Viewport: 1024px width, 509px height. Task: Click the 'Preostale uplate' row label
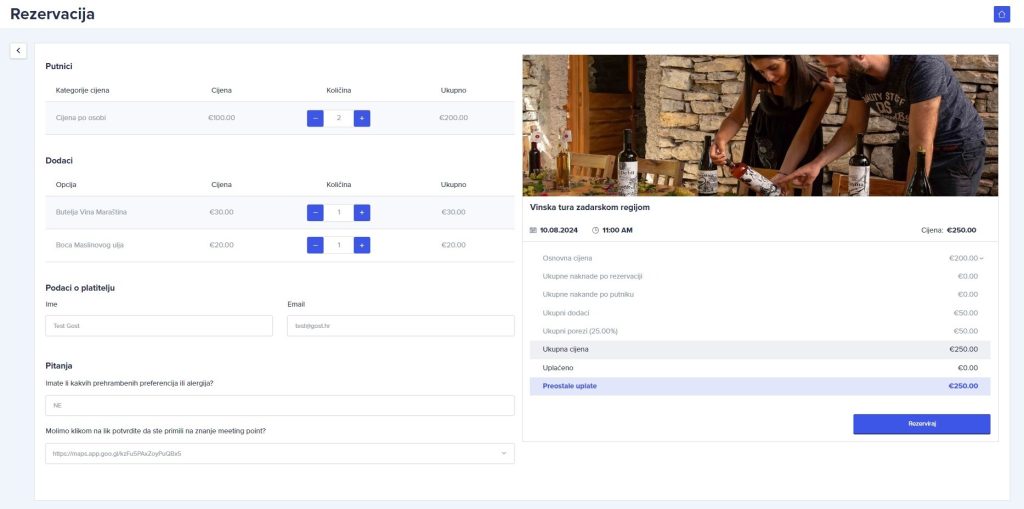click(569, 386)
